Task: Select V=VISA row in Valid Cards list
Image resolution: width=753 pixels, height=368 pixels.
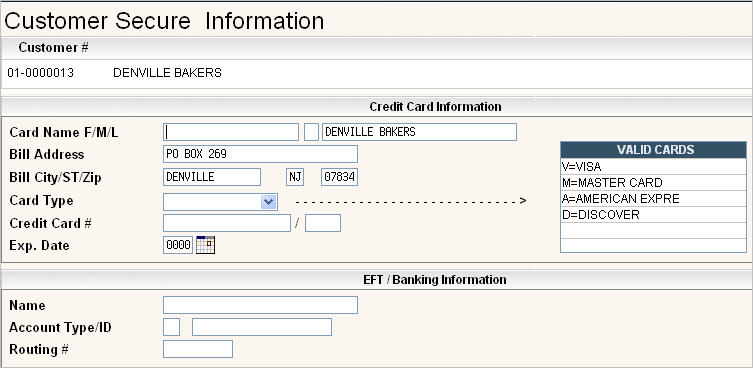Action: [653, 167]
